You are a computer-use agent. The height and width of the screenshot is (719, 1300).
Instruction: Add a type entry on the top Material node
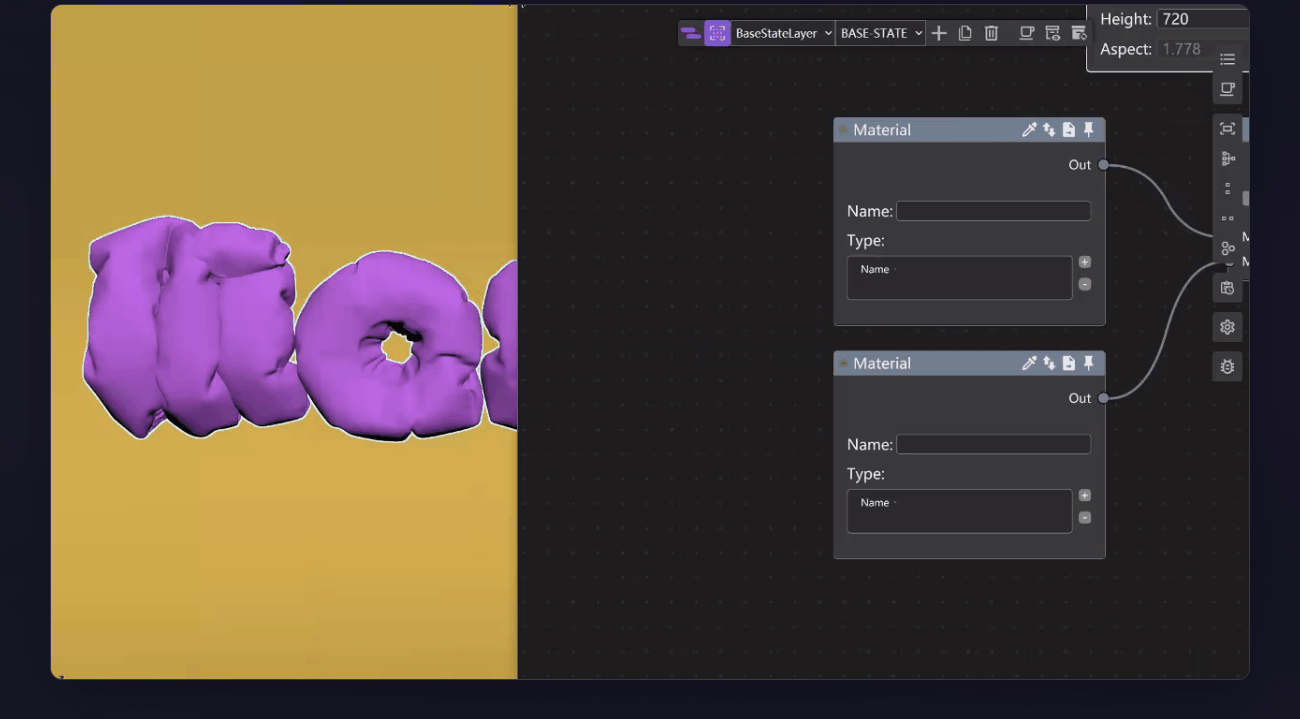[1085, 262]
